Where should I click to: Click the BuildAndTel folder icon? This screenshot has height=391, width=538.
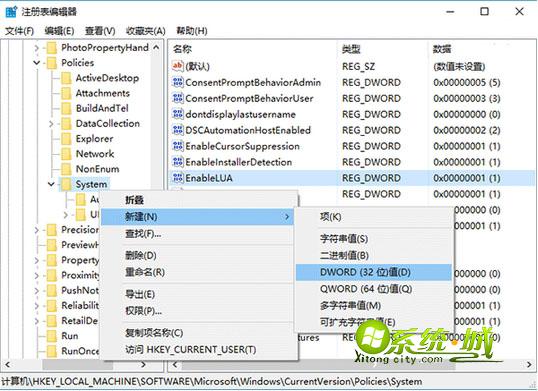click(66, 108)
